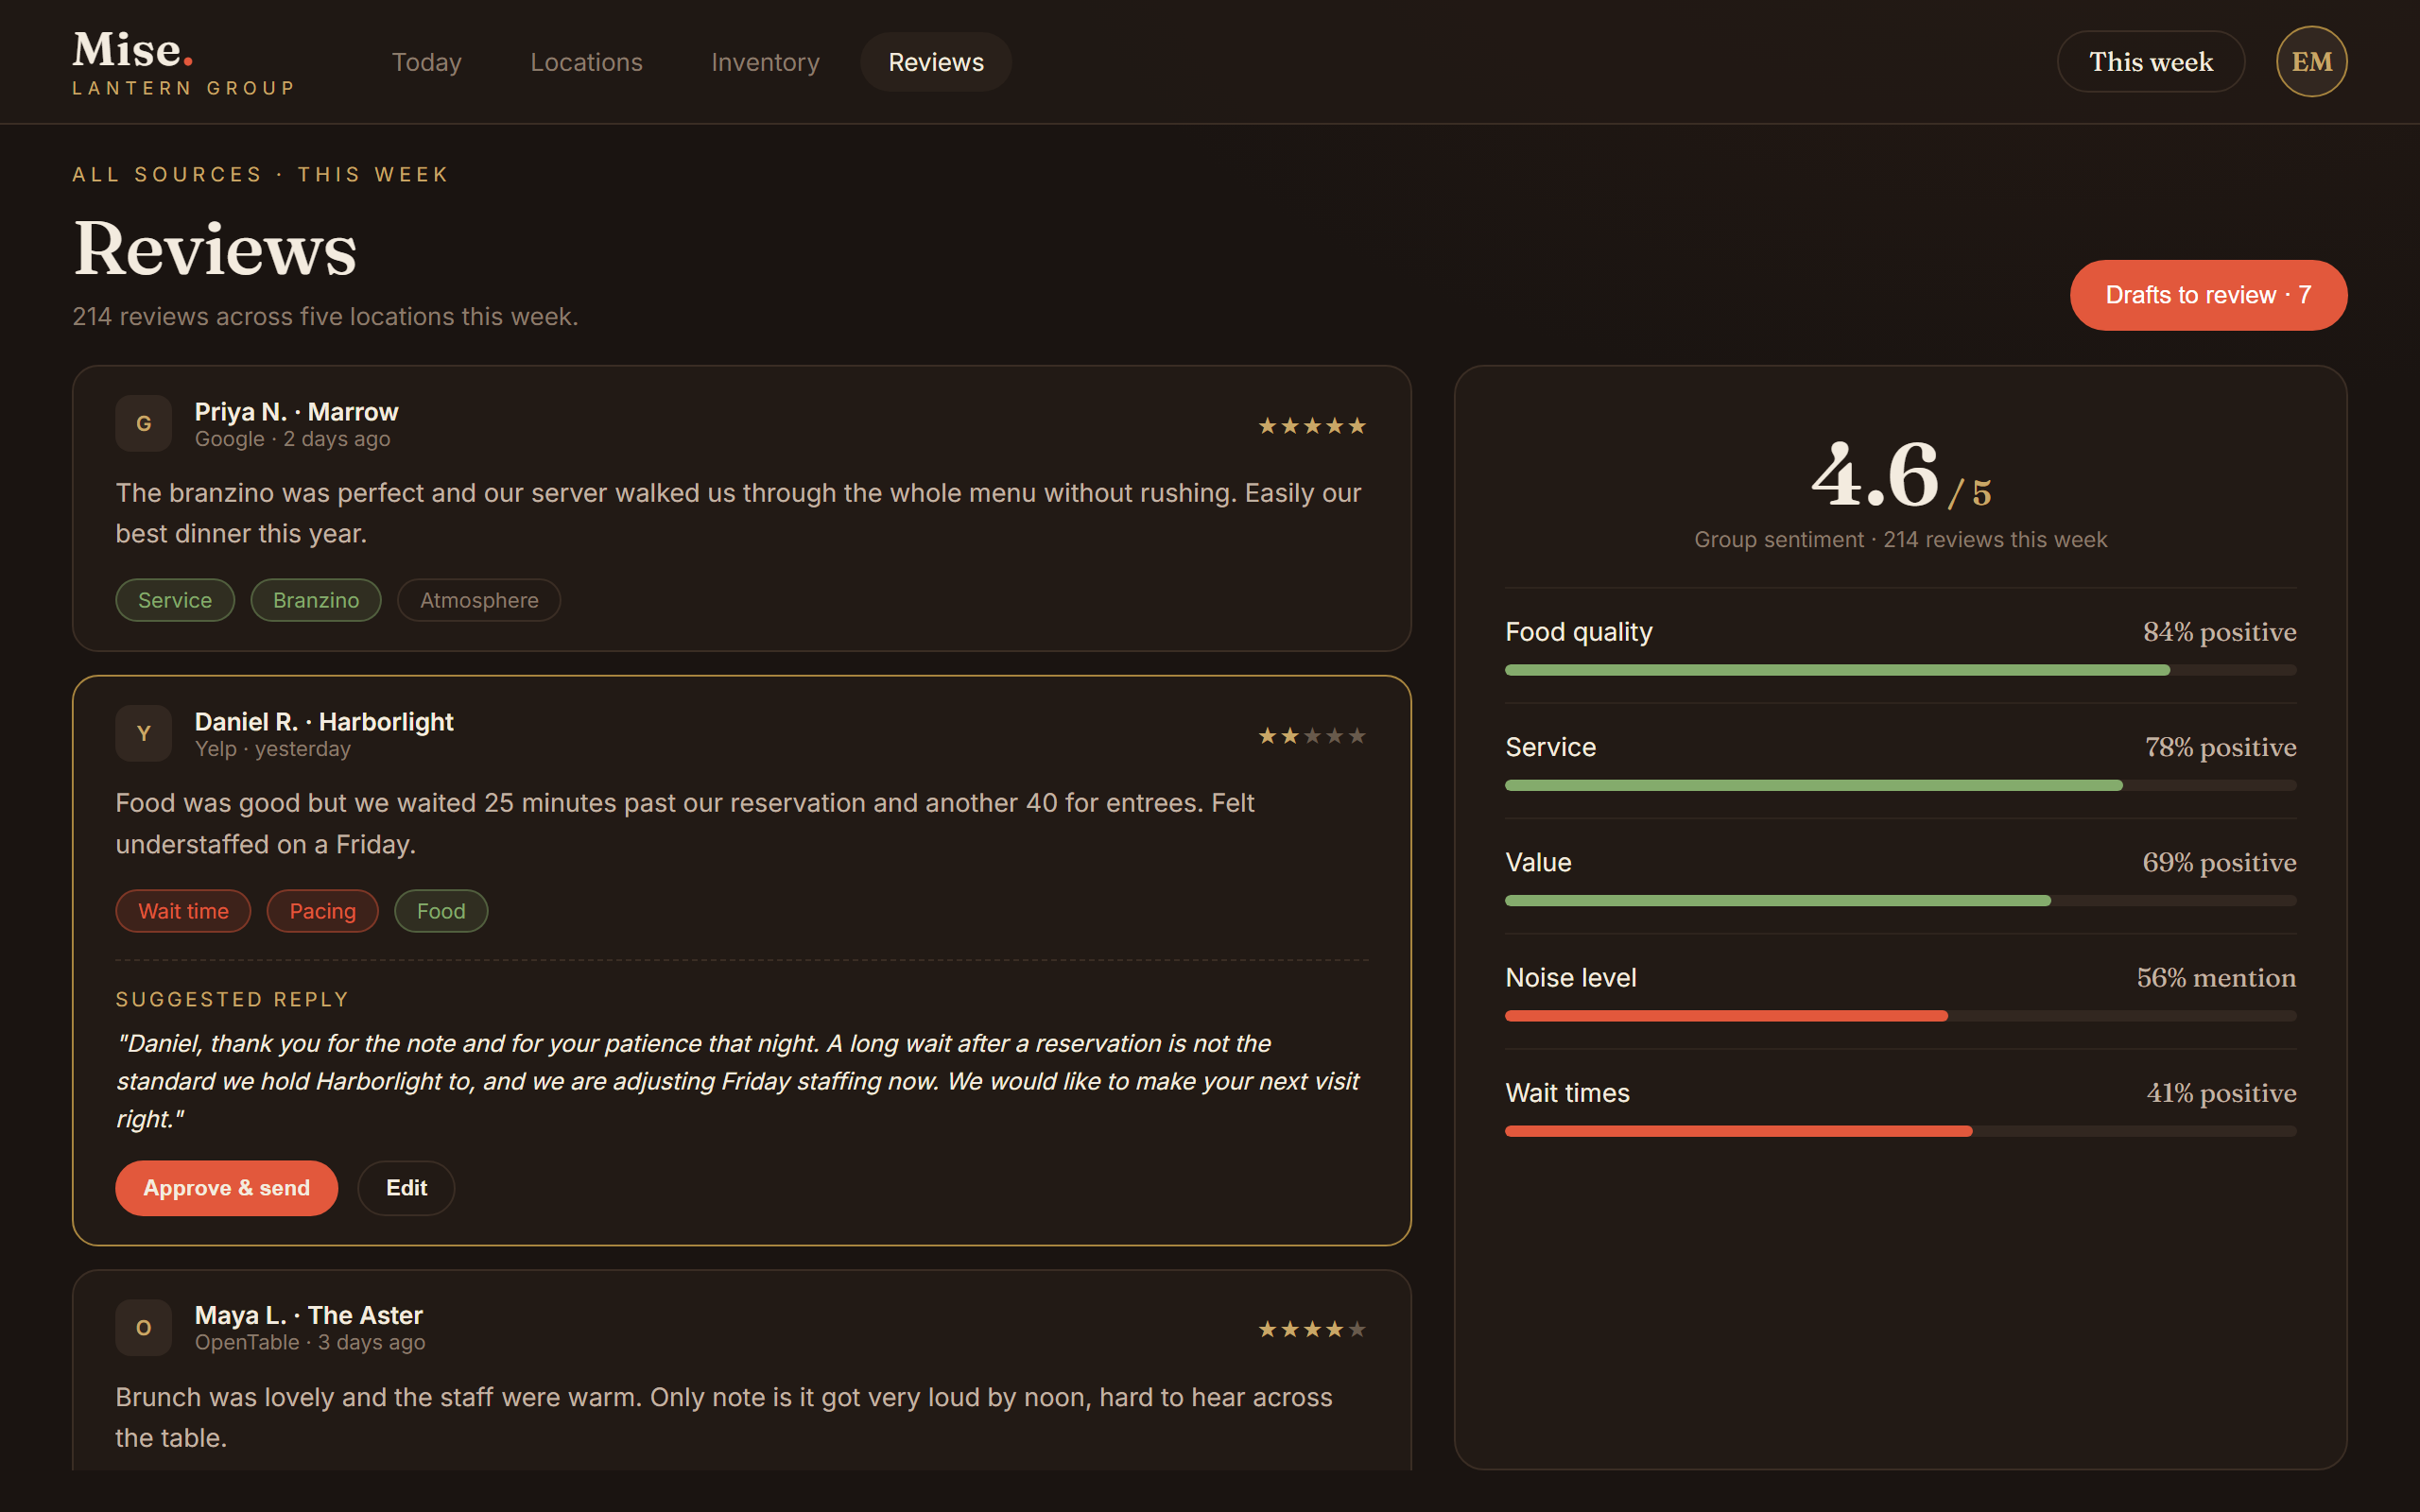2420x1512 pixels.
Task: Toggle the Food tag on Daniel's review
Action: tap(441, 911)
